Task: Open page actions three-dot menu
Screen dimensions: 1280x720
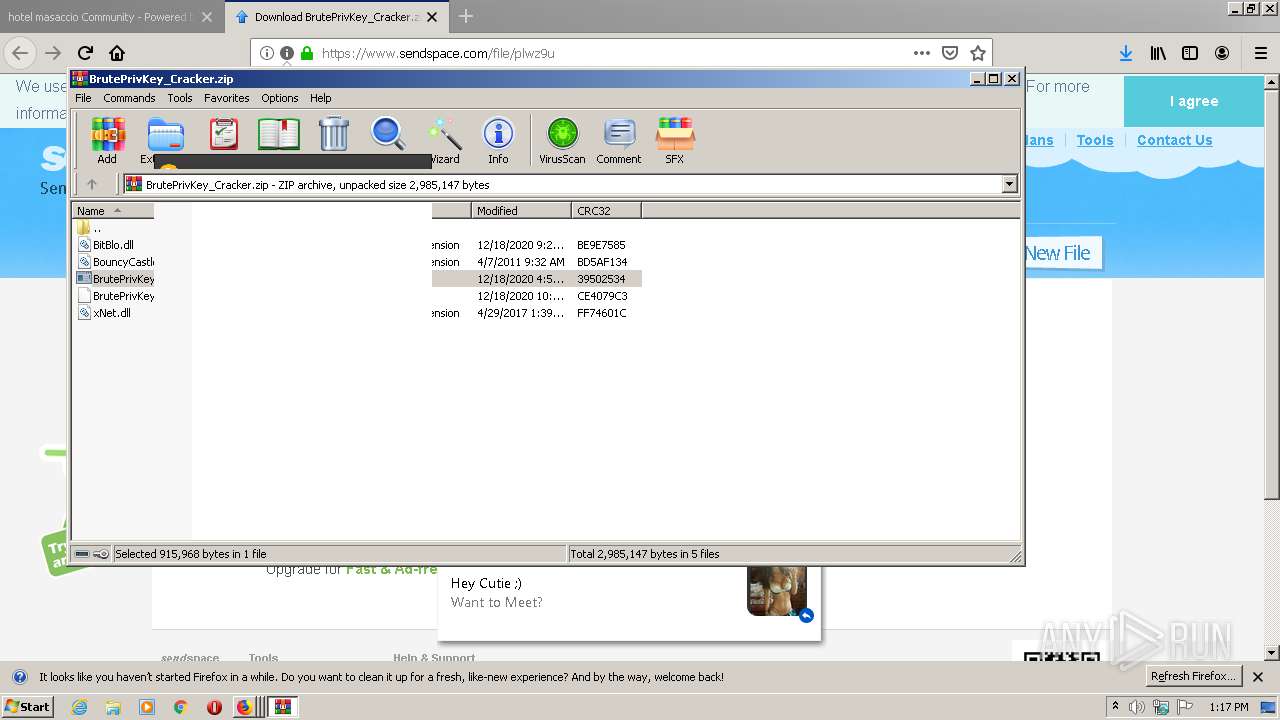Action: 922,53
